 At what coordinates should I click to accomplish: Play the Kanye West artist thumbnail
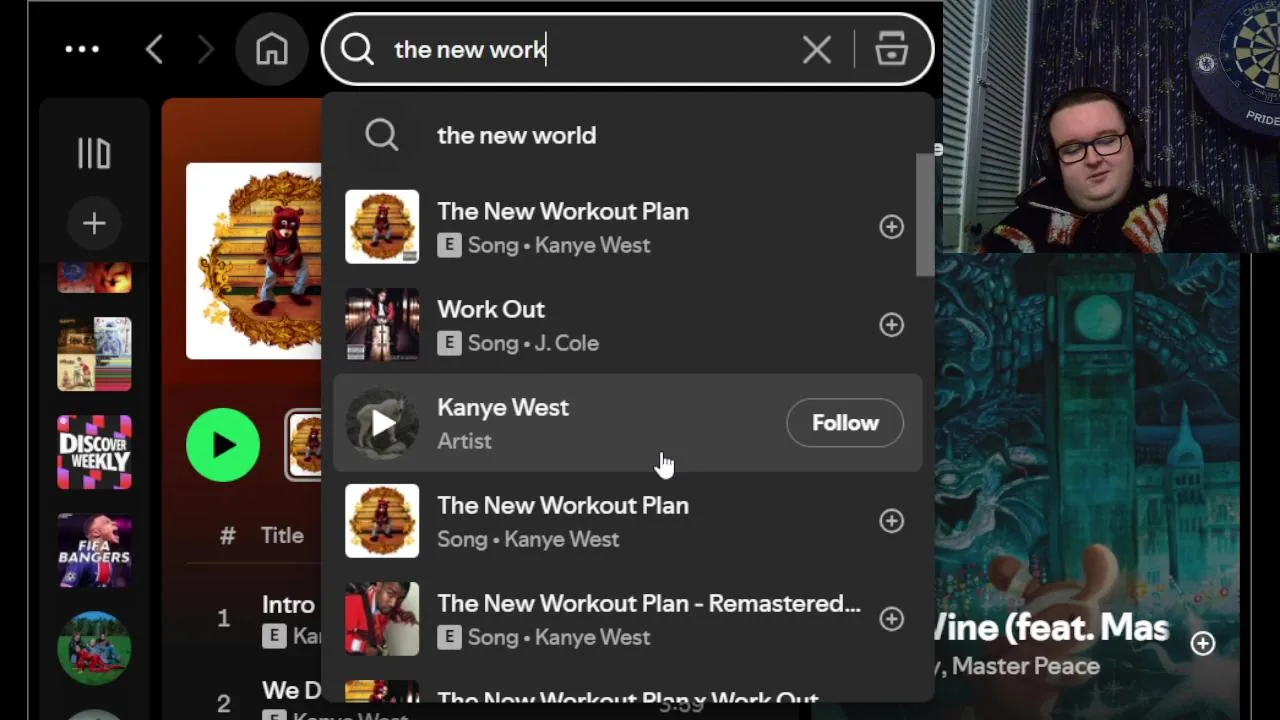tap(382, 423)
